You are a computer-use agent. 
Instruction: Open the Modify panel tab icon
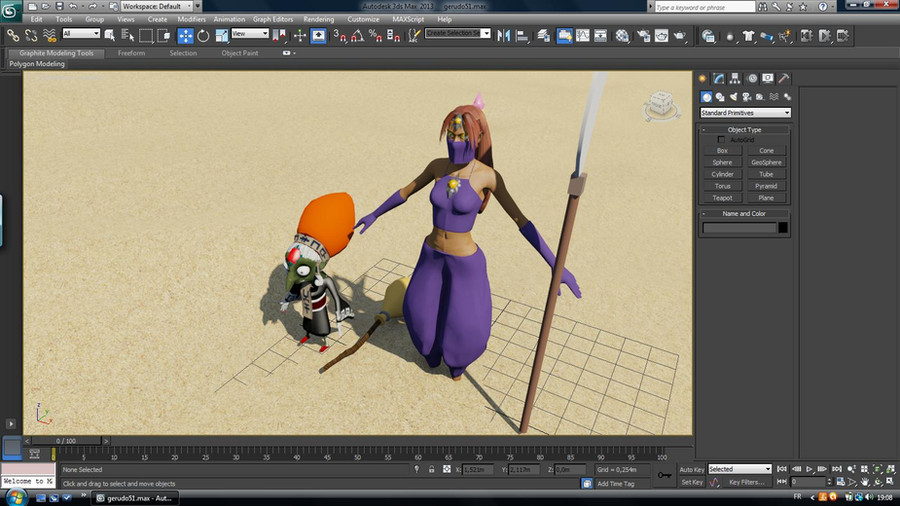[719, 78]
